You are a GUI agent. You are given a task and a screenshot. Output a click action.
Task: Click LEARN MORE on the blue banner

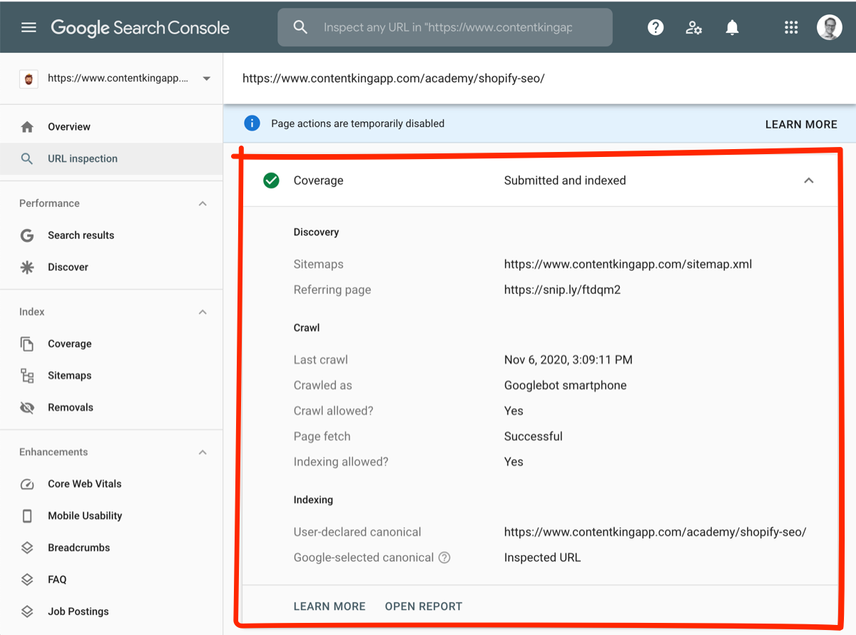[x=801, y=124]
